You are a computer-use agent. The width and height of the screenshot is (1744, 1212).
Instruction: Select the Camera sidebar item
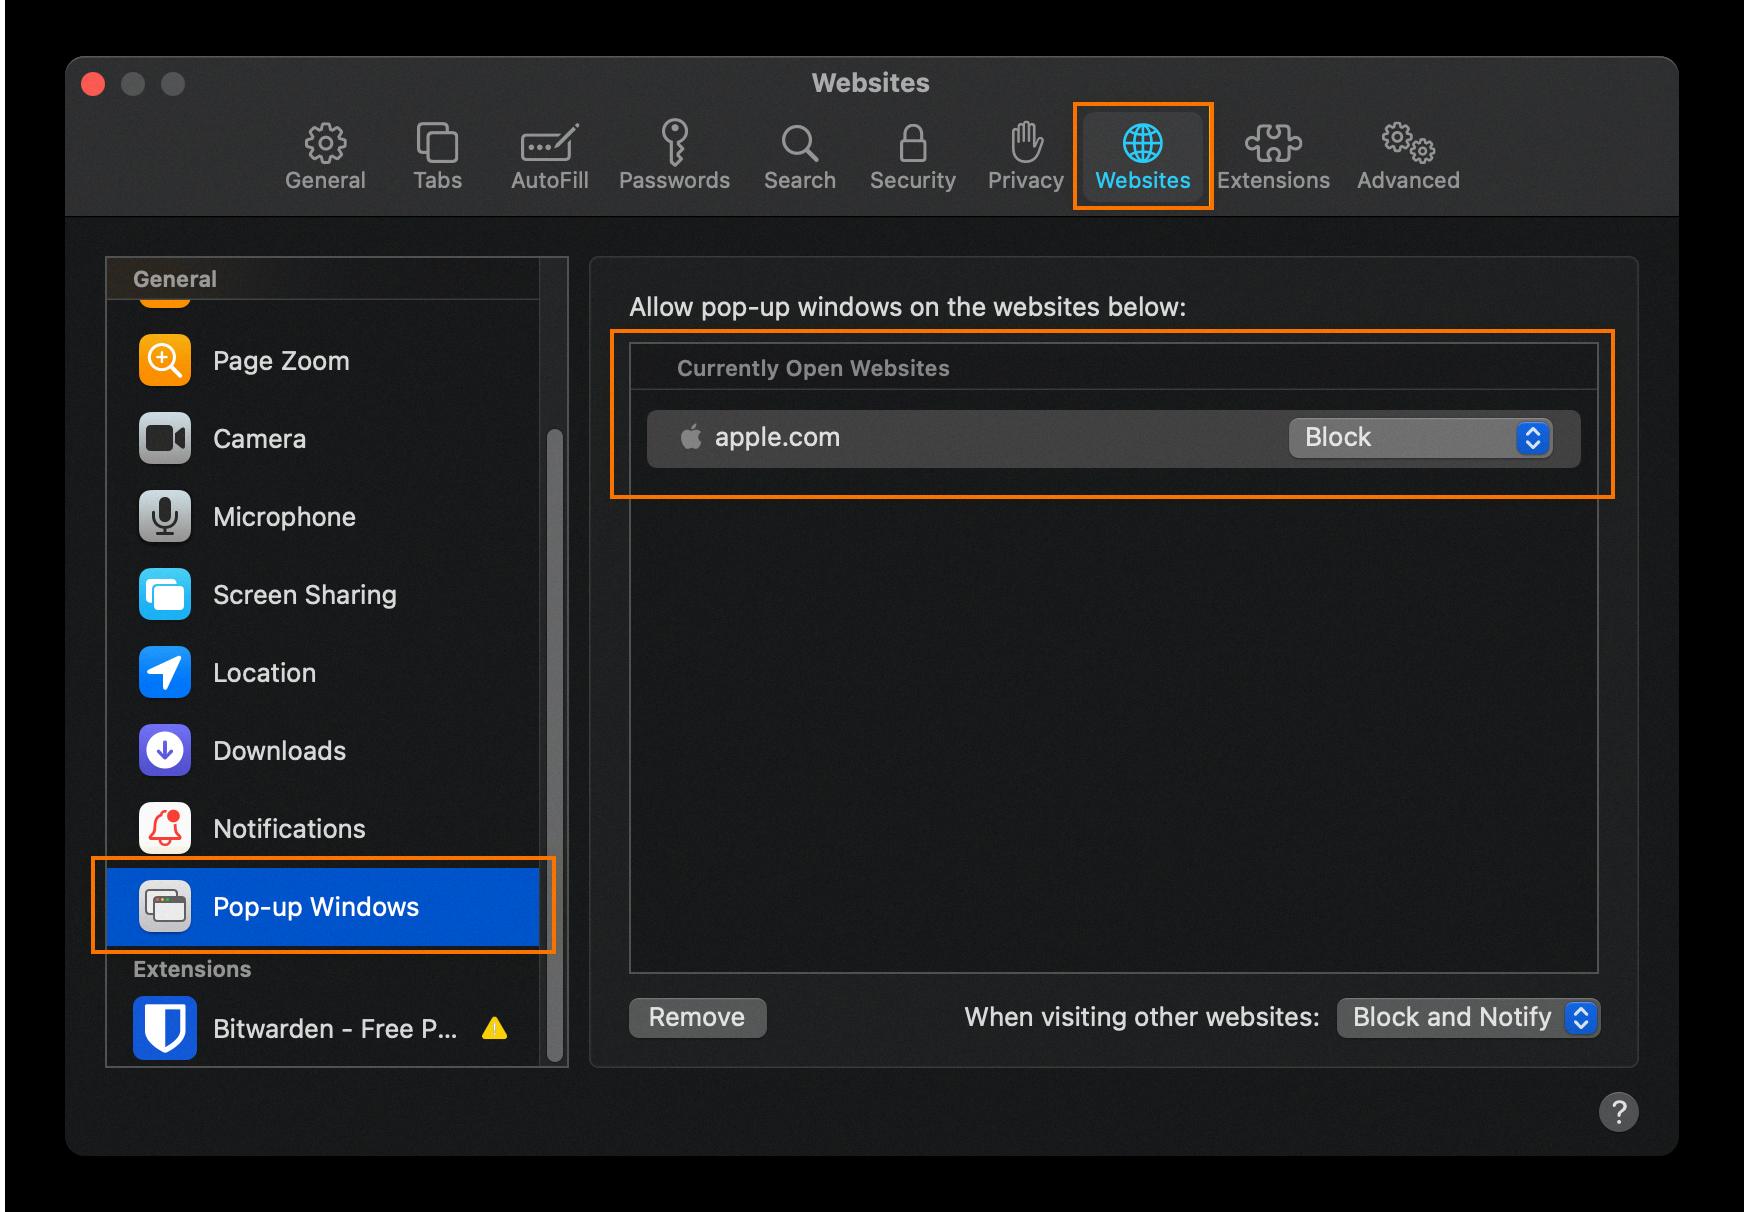(x=259, y=438)
